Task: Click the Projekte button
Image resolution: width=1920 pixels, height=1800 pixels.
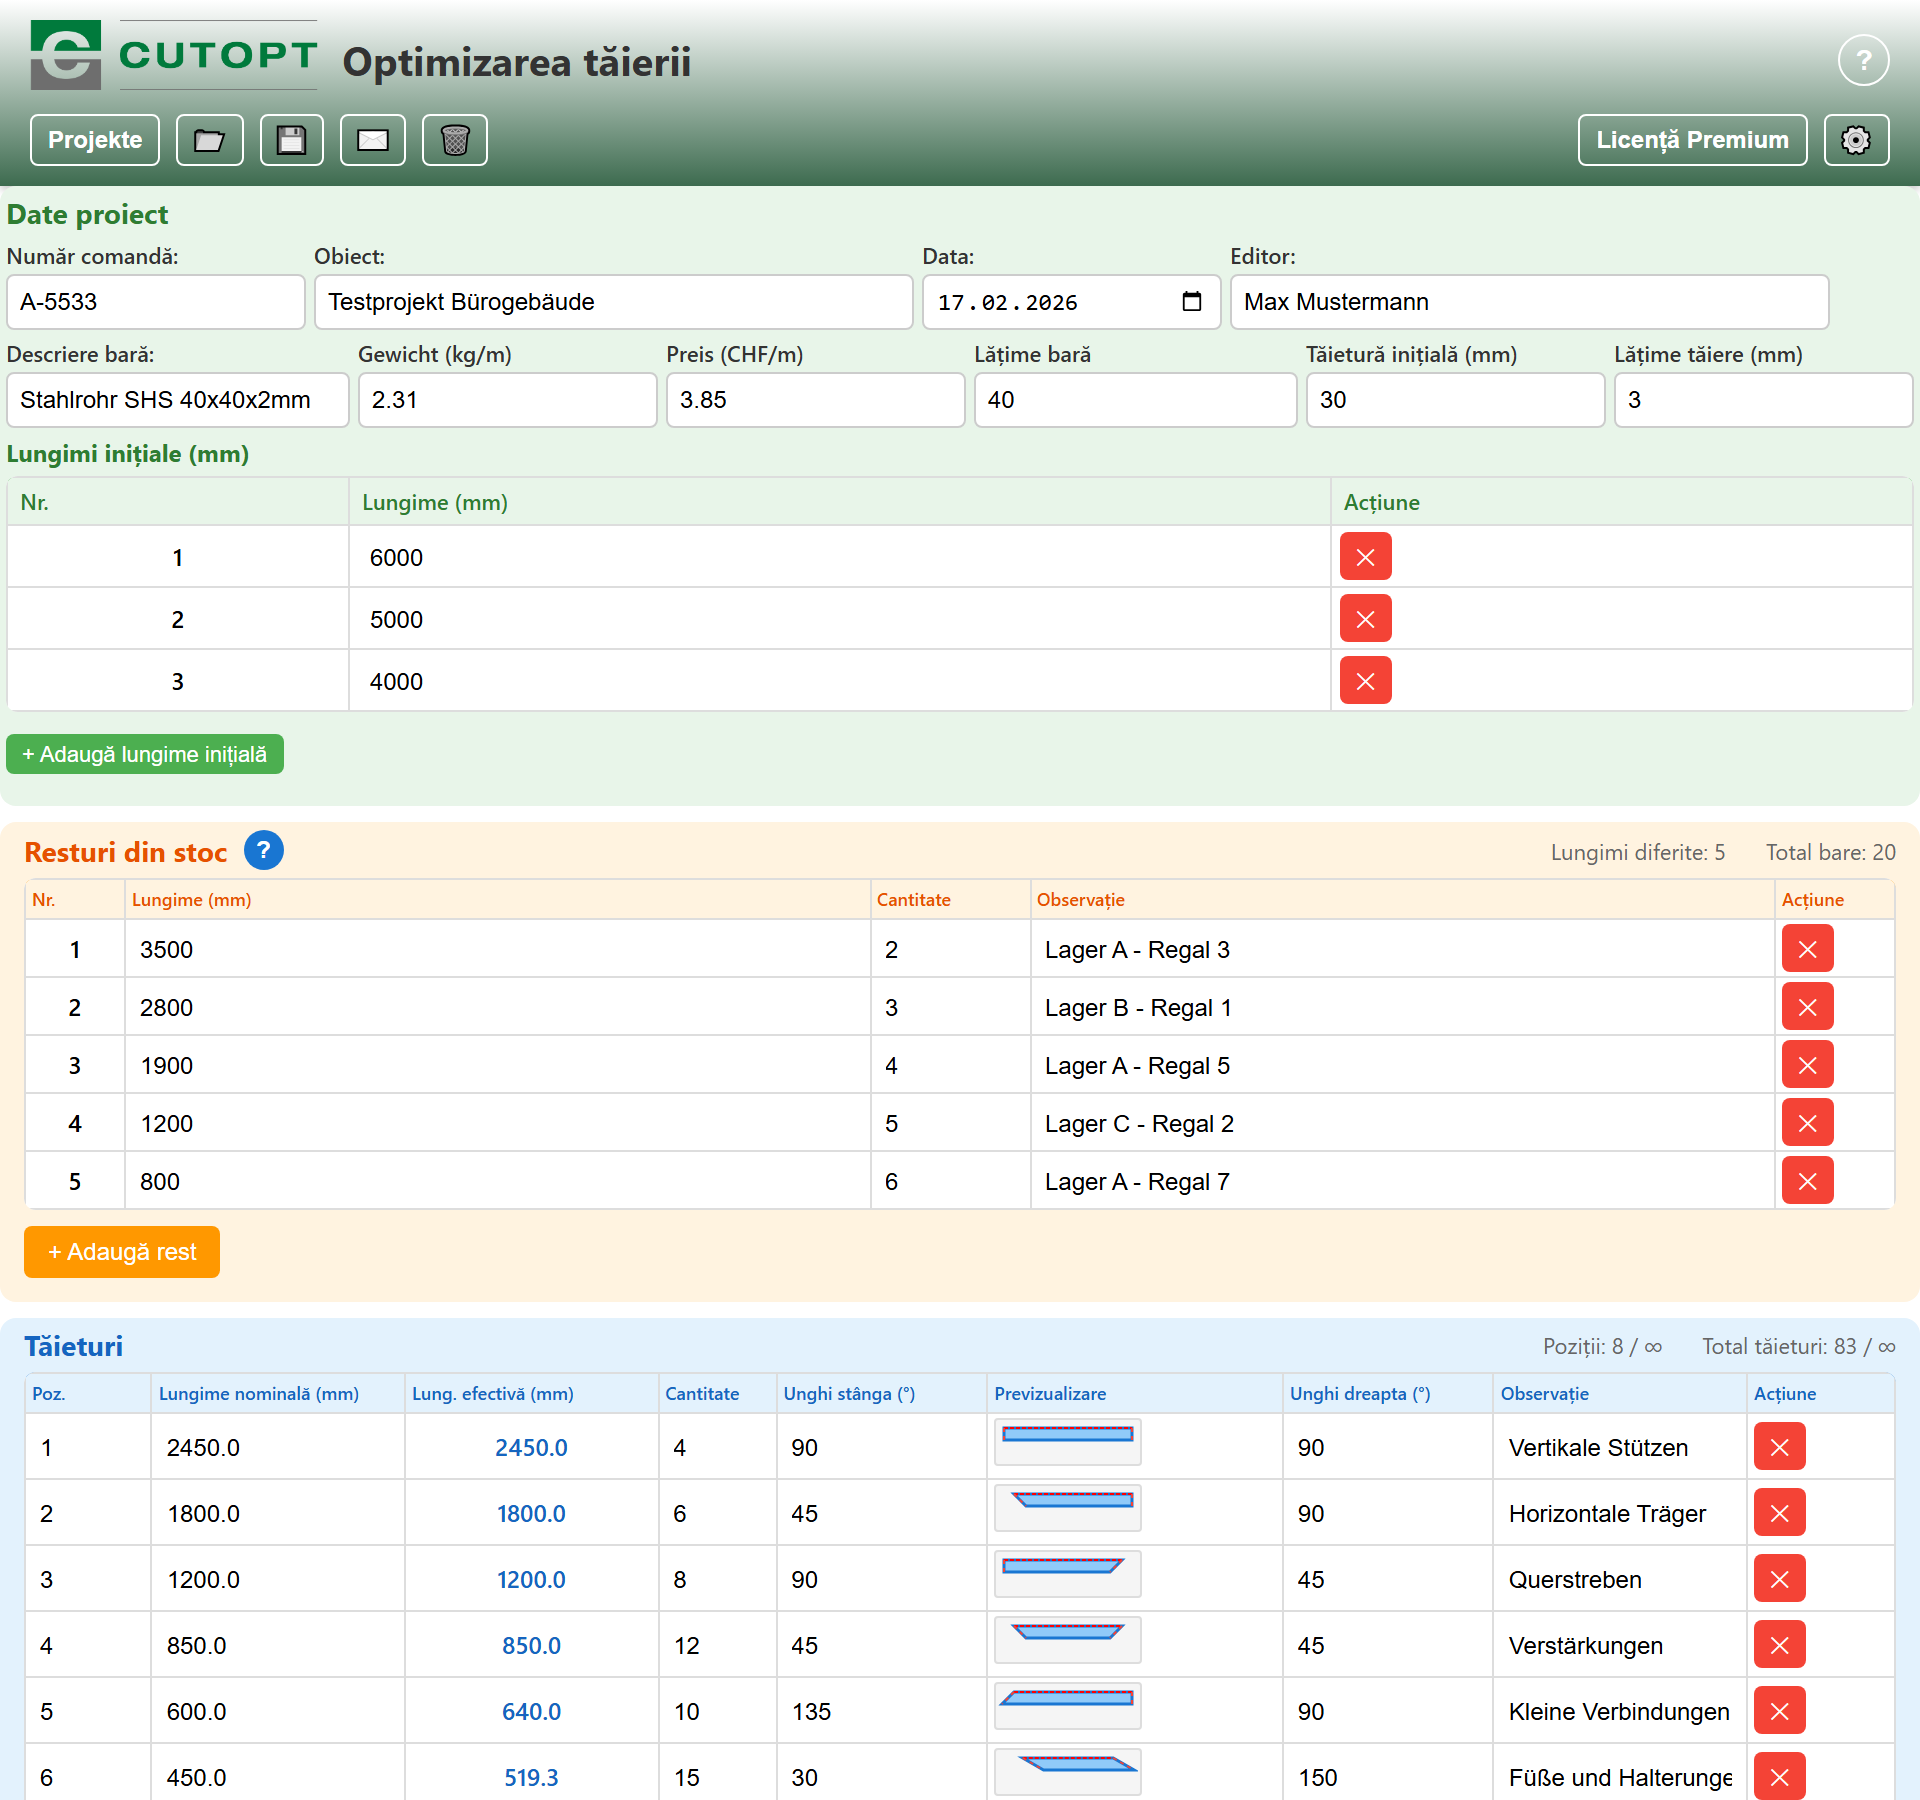Action: tap(95, 140)
